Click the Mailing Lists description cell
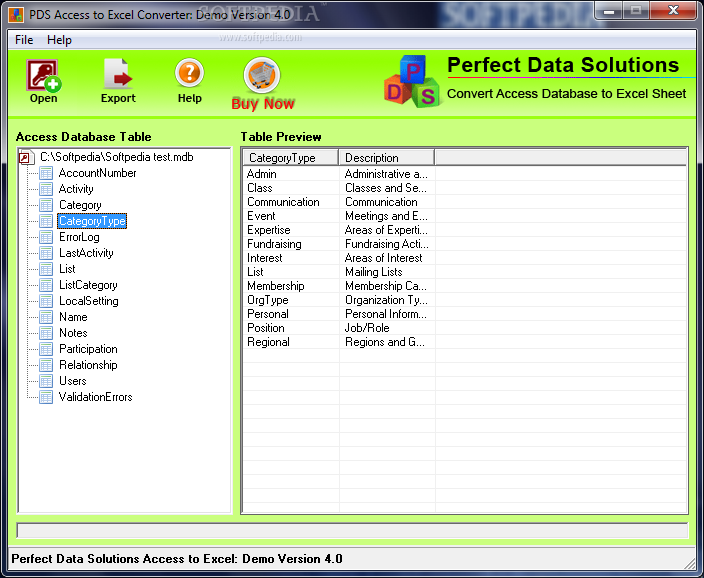Image resolution: width=704 pixels, height=578 pixels. 374,272
